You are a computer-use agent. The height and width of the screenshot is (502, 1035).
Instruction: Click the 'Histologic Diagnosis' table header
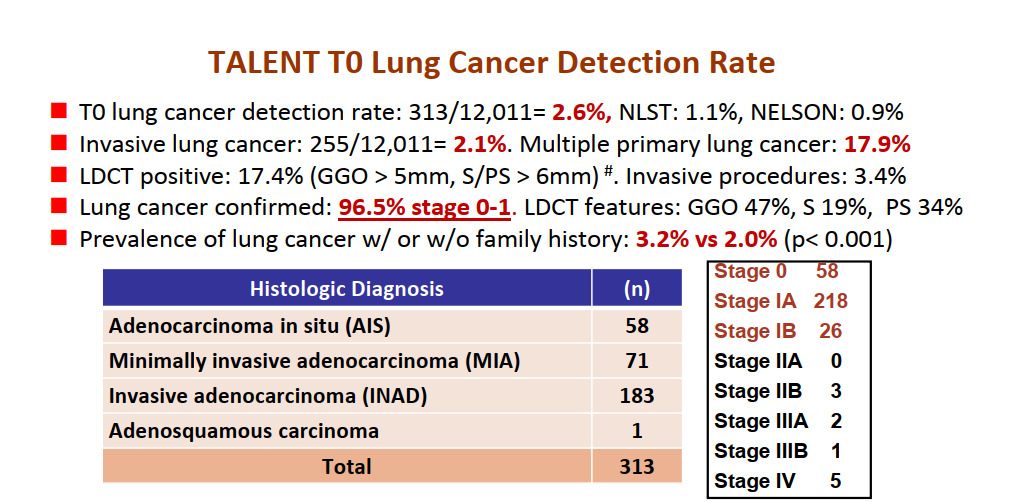[346, 290]
